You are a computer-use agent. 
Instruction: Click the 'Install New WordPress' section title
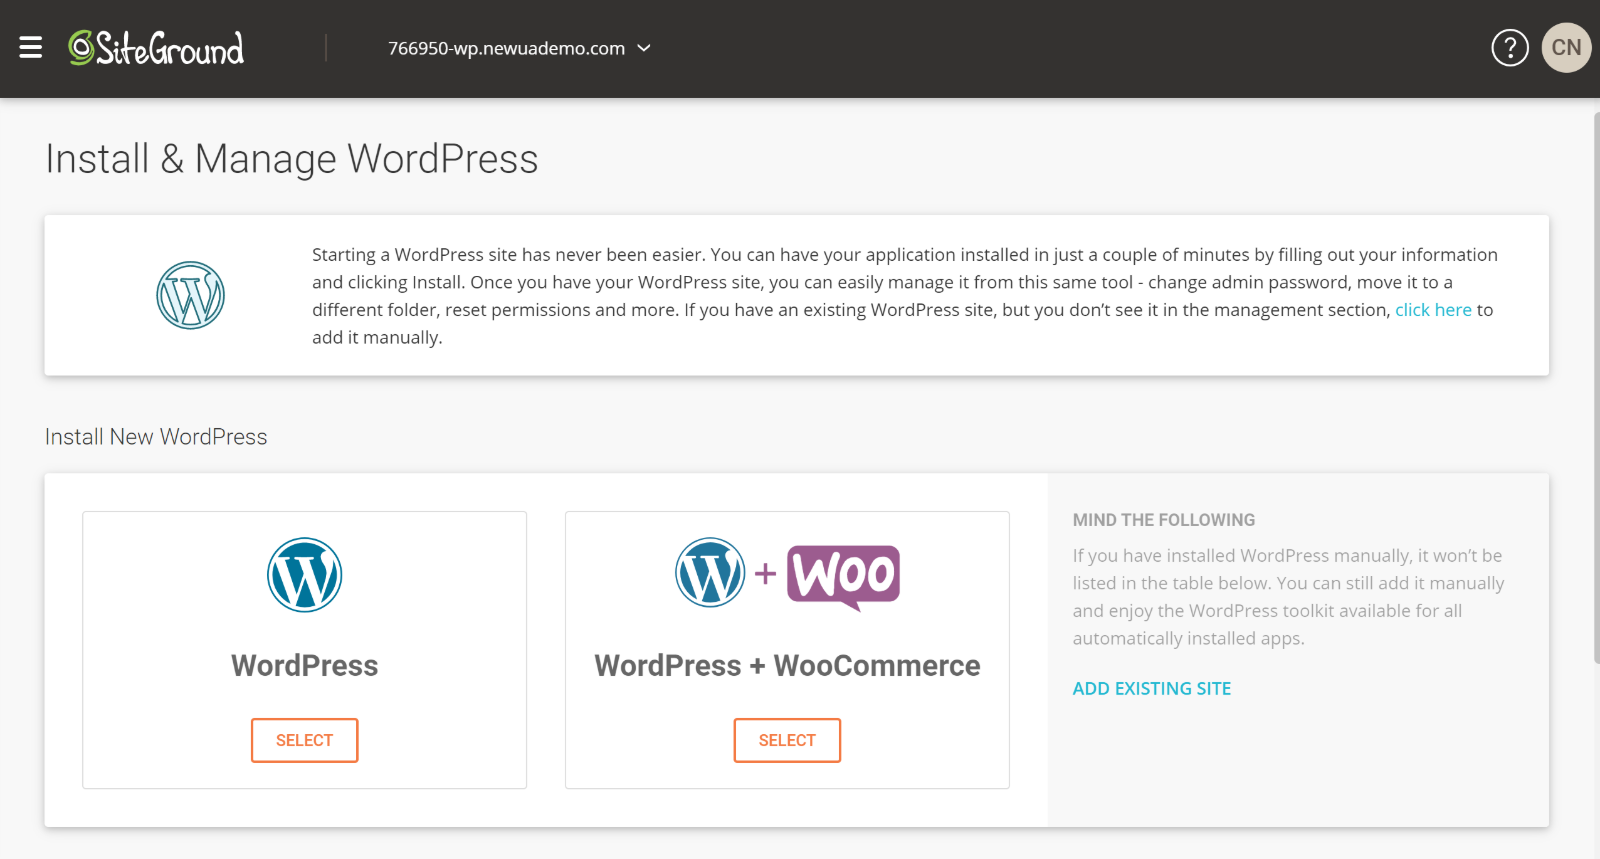pyautogui.click(x=156, y=437)
